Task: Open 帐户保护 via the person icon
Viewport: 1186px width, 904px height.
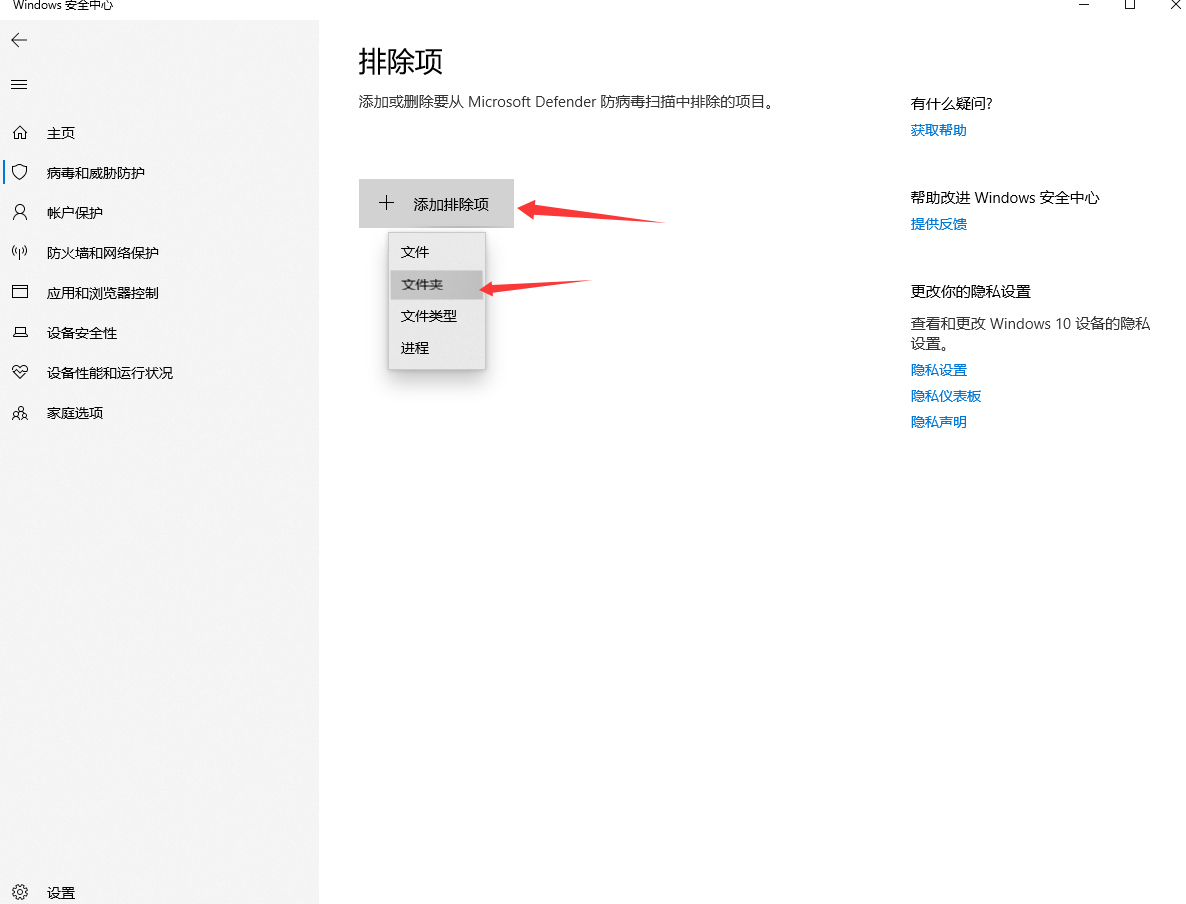Action: point(19,213)
